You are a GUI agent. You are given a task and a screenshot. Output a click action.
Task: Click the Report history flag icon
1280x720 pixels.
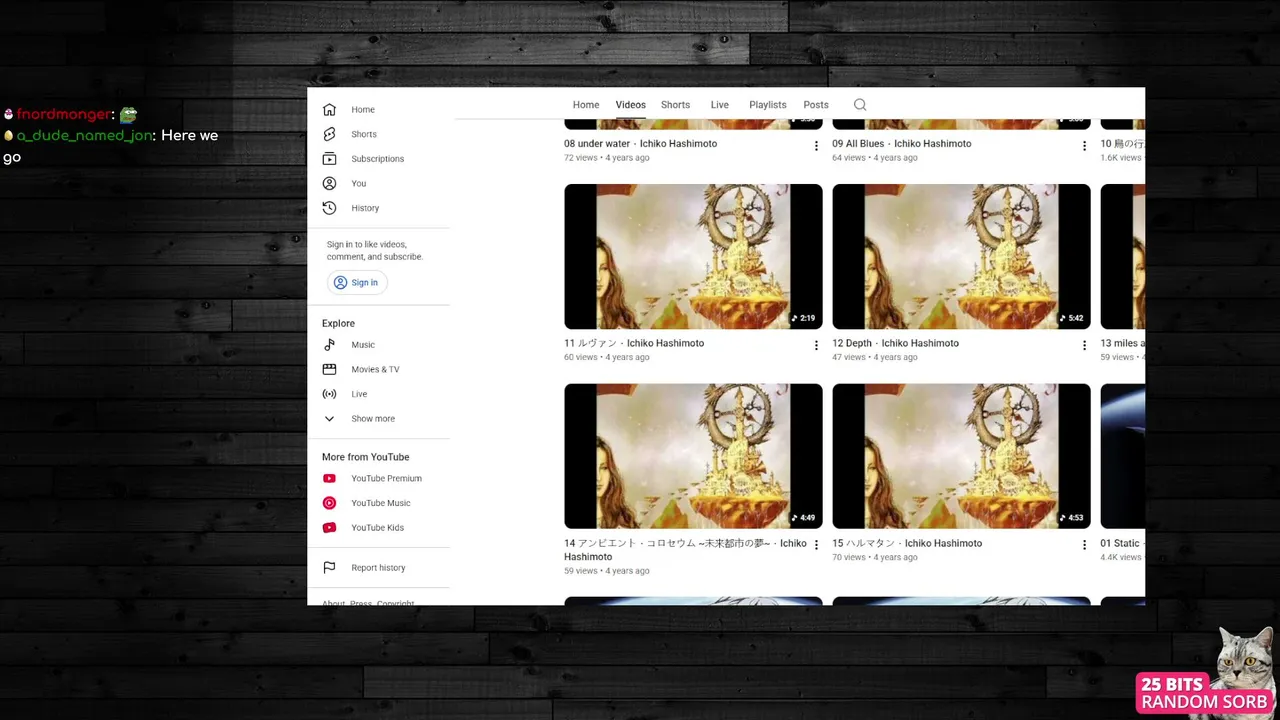[329, 568]
